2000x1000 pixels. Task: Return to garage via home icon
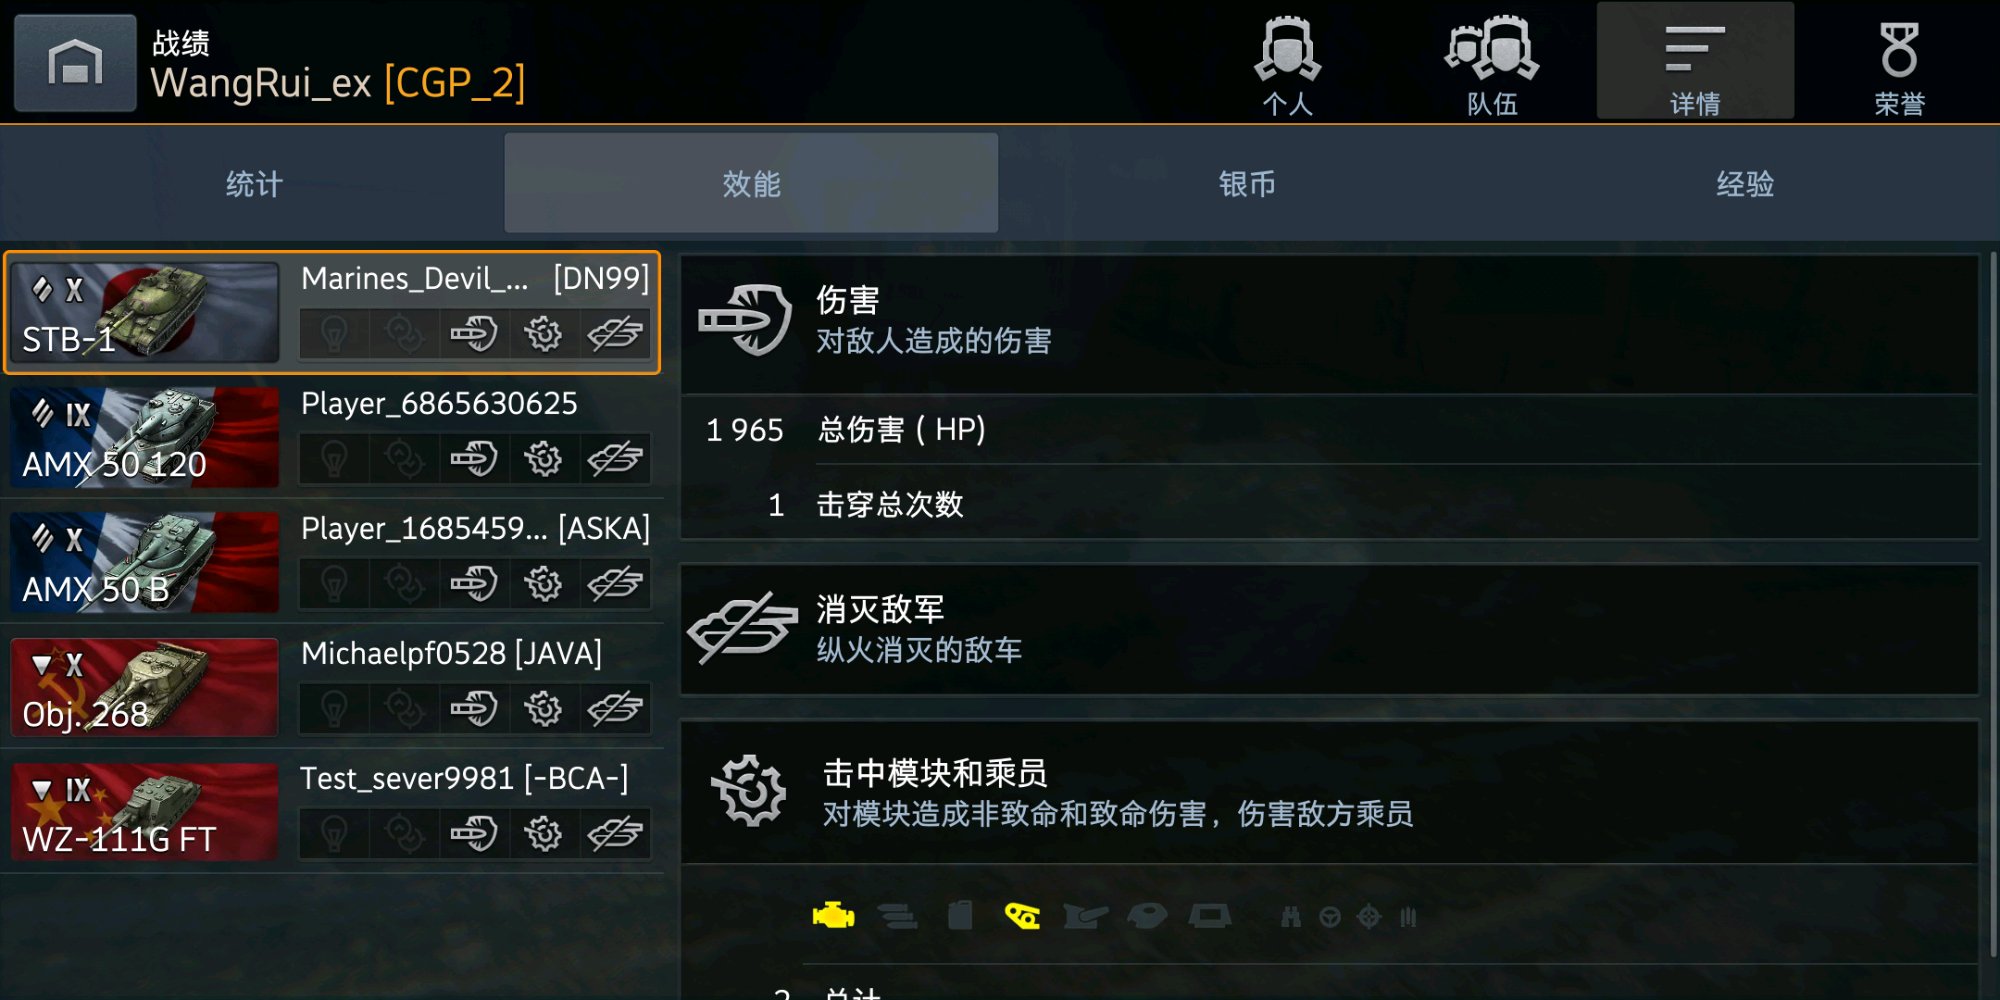coord(75,62)
